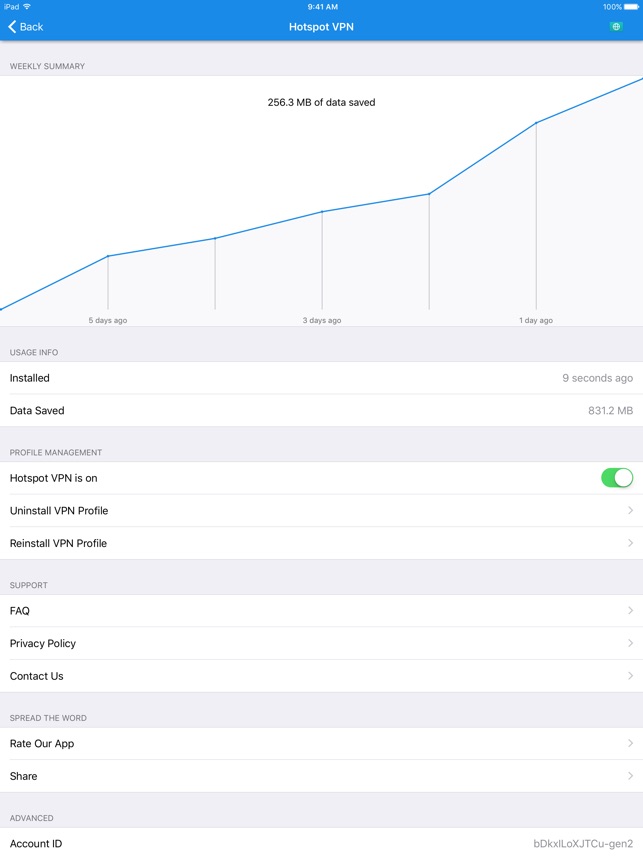Tap the chevron on Share row
Viewport: 643px width, 858px height.
click(x=630, y=776)
